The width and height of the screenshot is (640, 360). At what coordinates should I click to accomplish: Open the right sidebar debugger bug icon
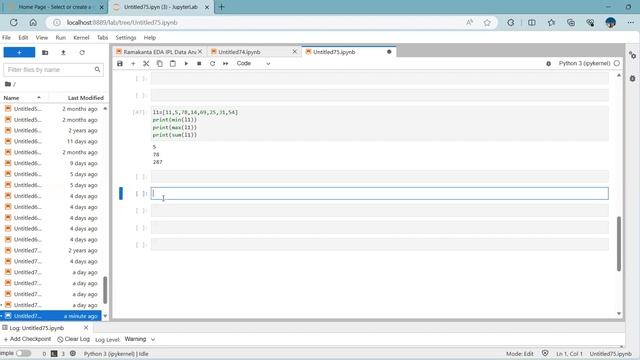[632, 78]
